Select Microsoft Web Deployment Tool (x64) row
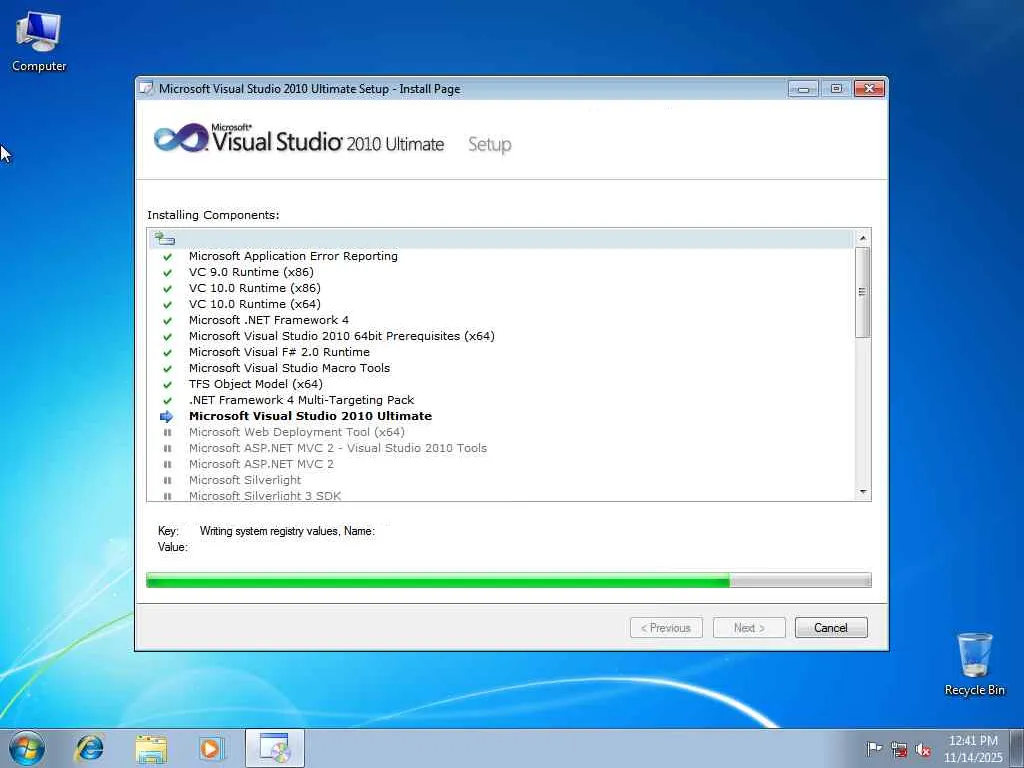Image resolution: width=1024 pixels, height=768 pixels. point(501,432)
